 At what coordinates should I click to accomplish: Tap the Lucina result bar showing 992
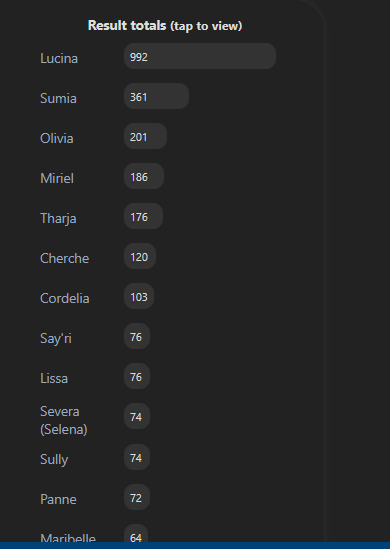pyautogui.click(x=200, y=56)
